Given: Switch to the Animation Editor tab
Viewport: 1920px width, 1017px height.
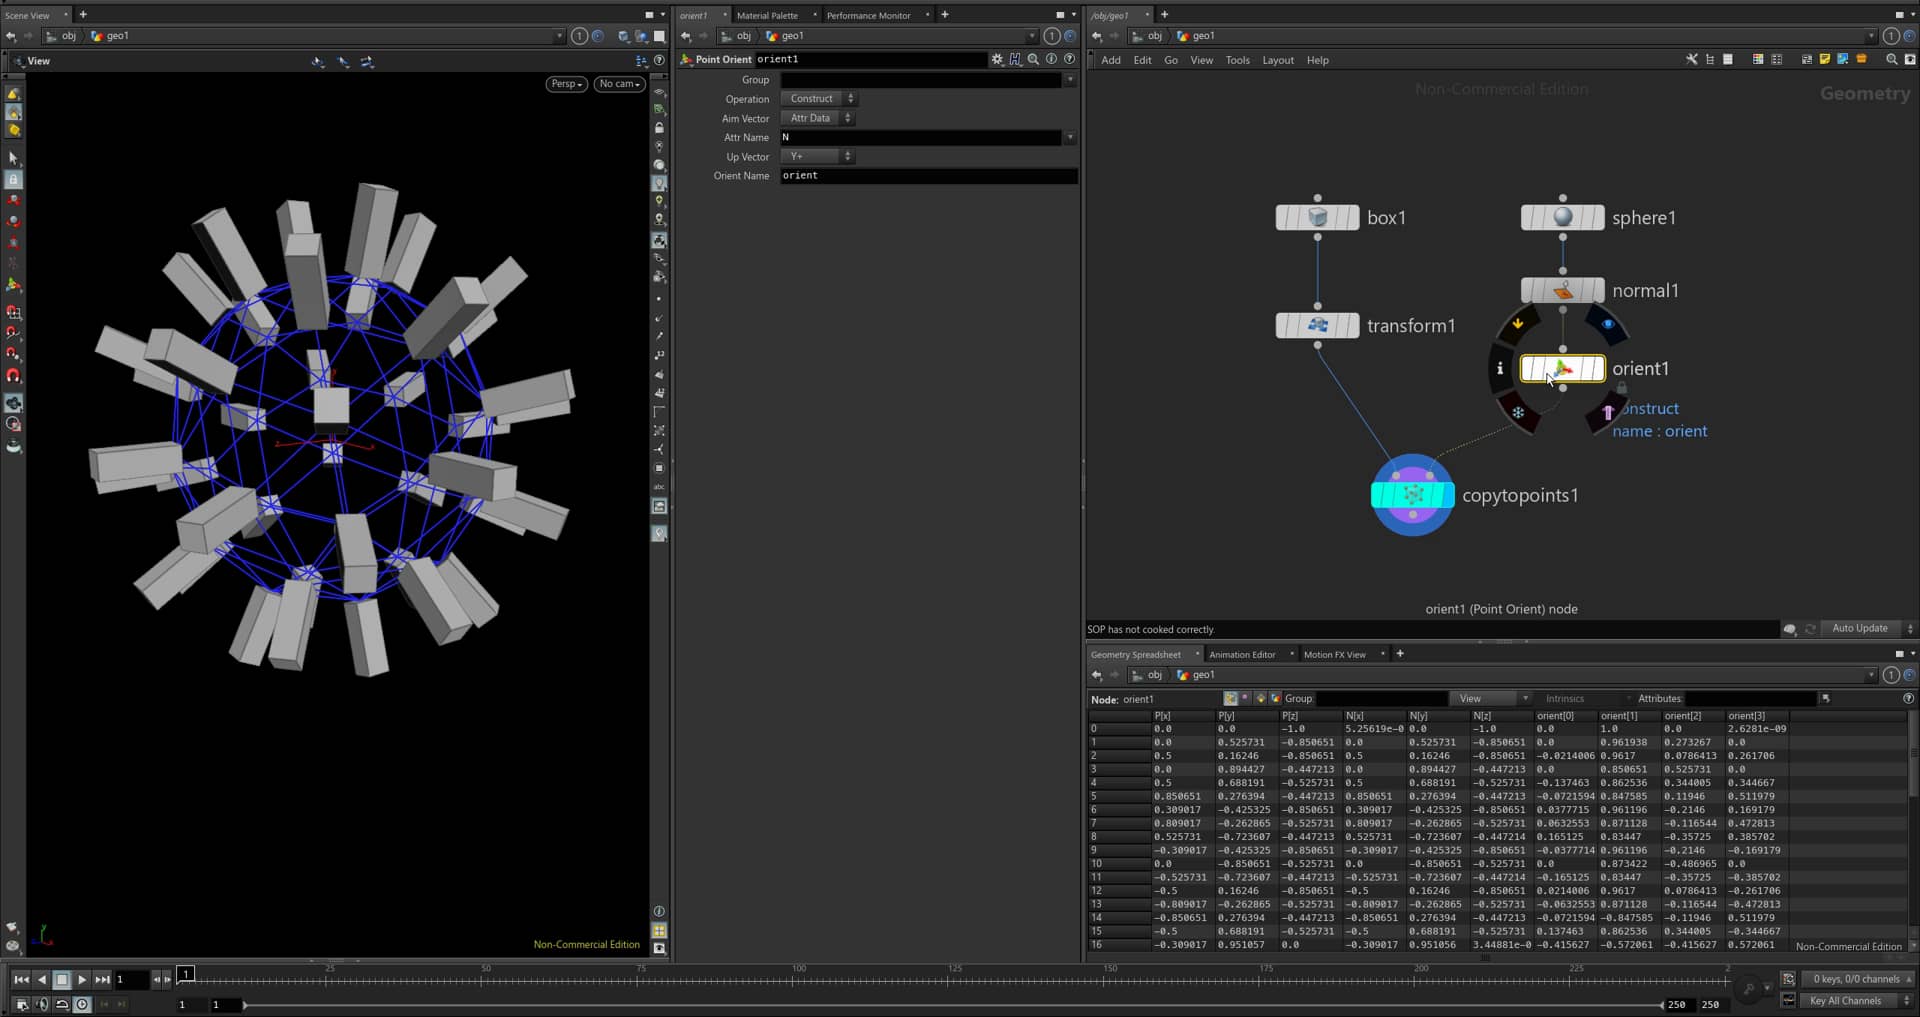Looking at the screenshot, I should tap(1242, 654).
